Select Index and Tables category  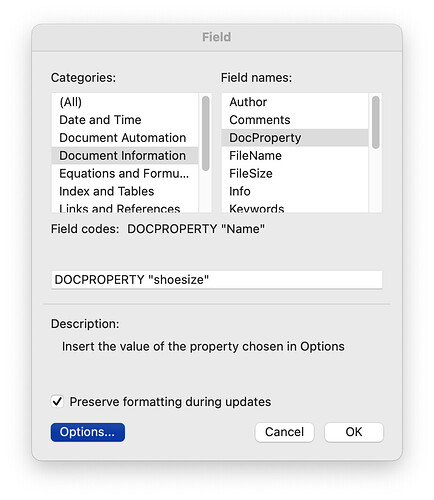125,191
